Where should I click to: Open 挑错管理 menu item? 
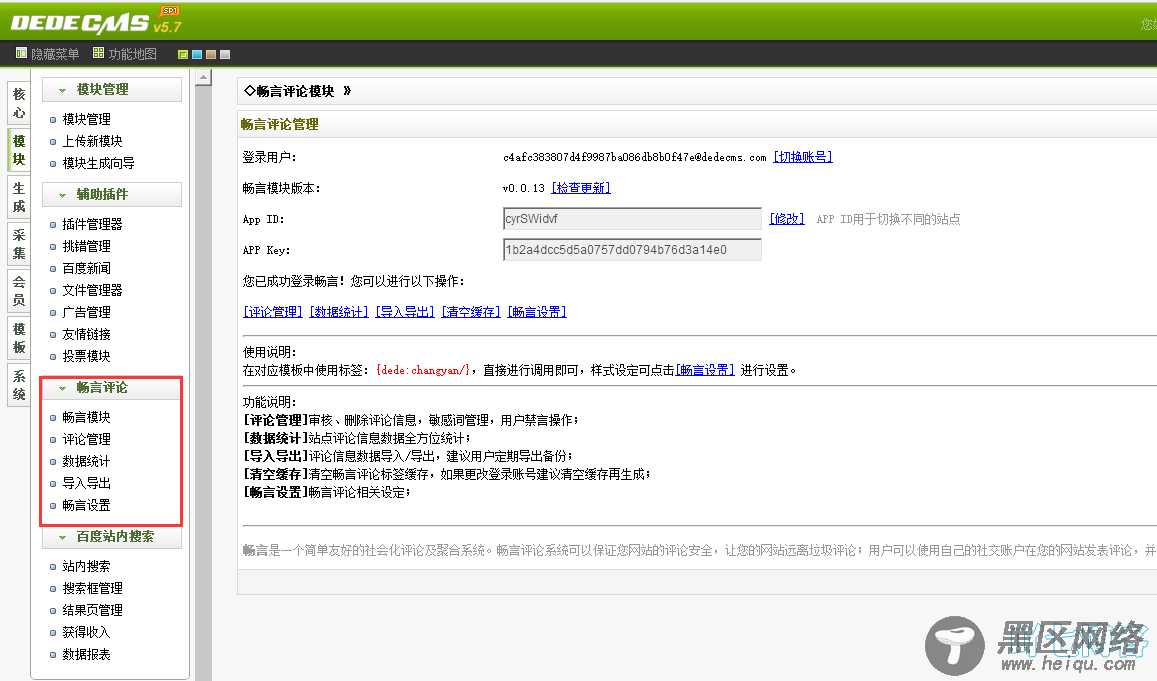point(86,246)
